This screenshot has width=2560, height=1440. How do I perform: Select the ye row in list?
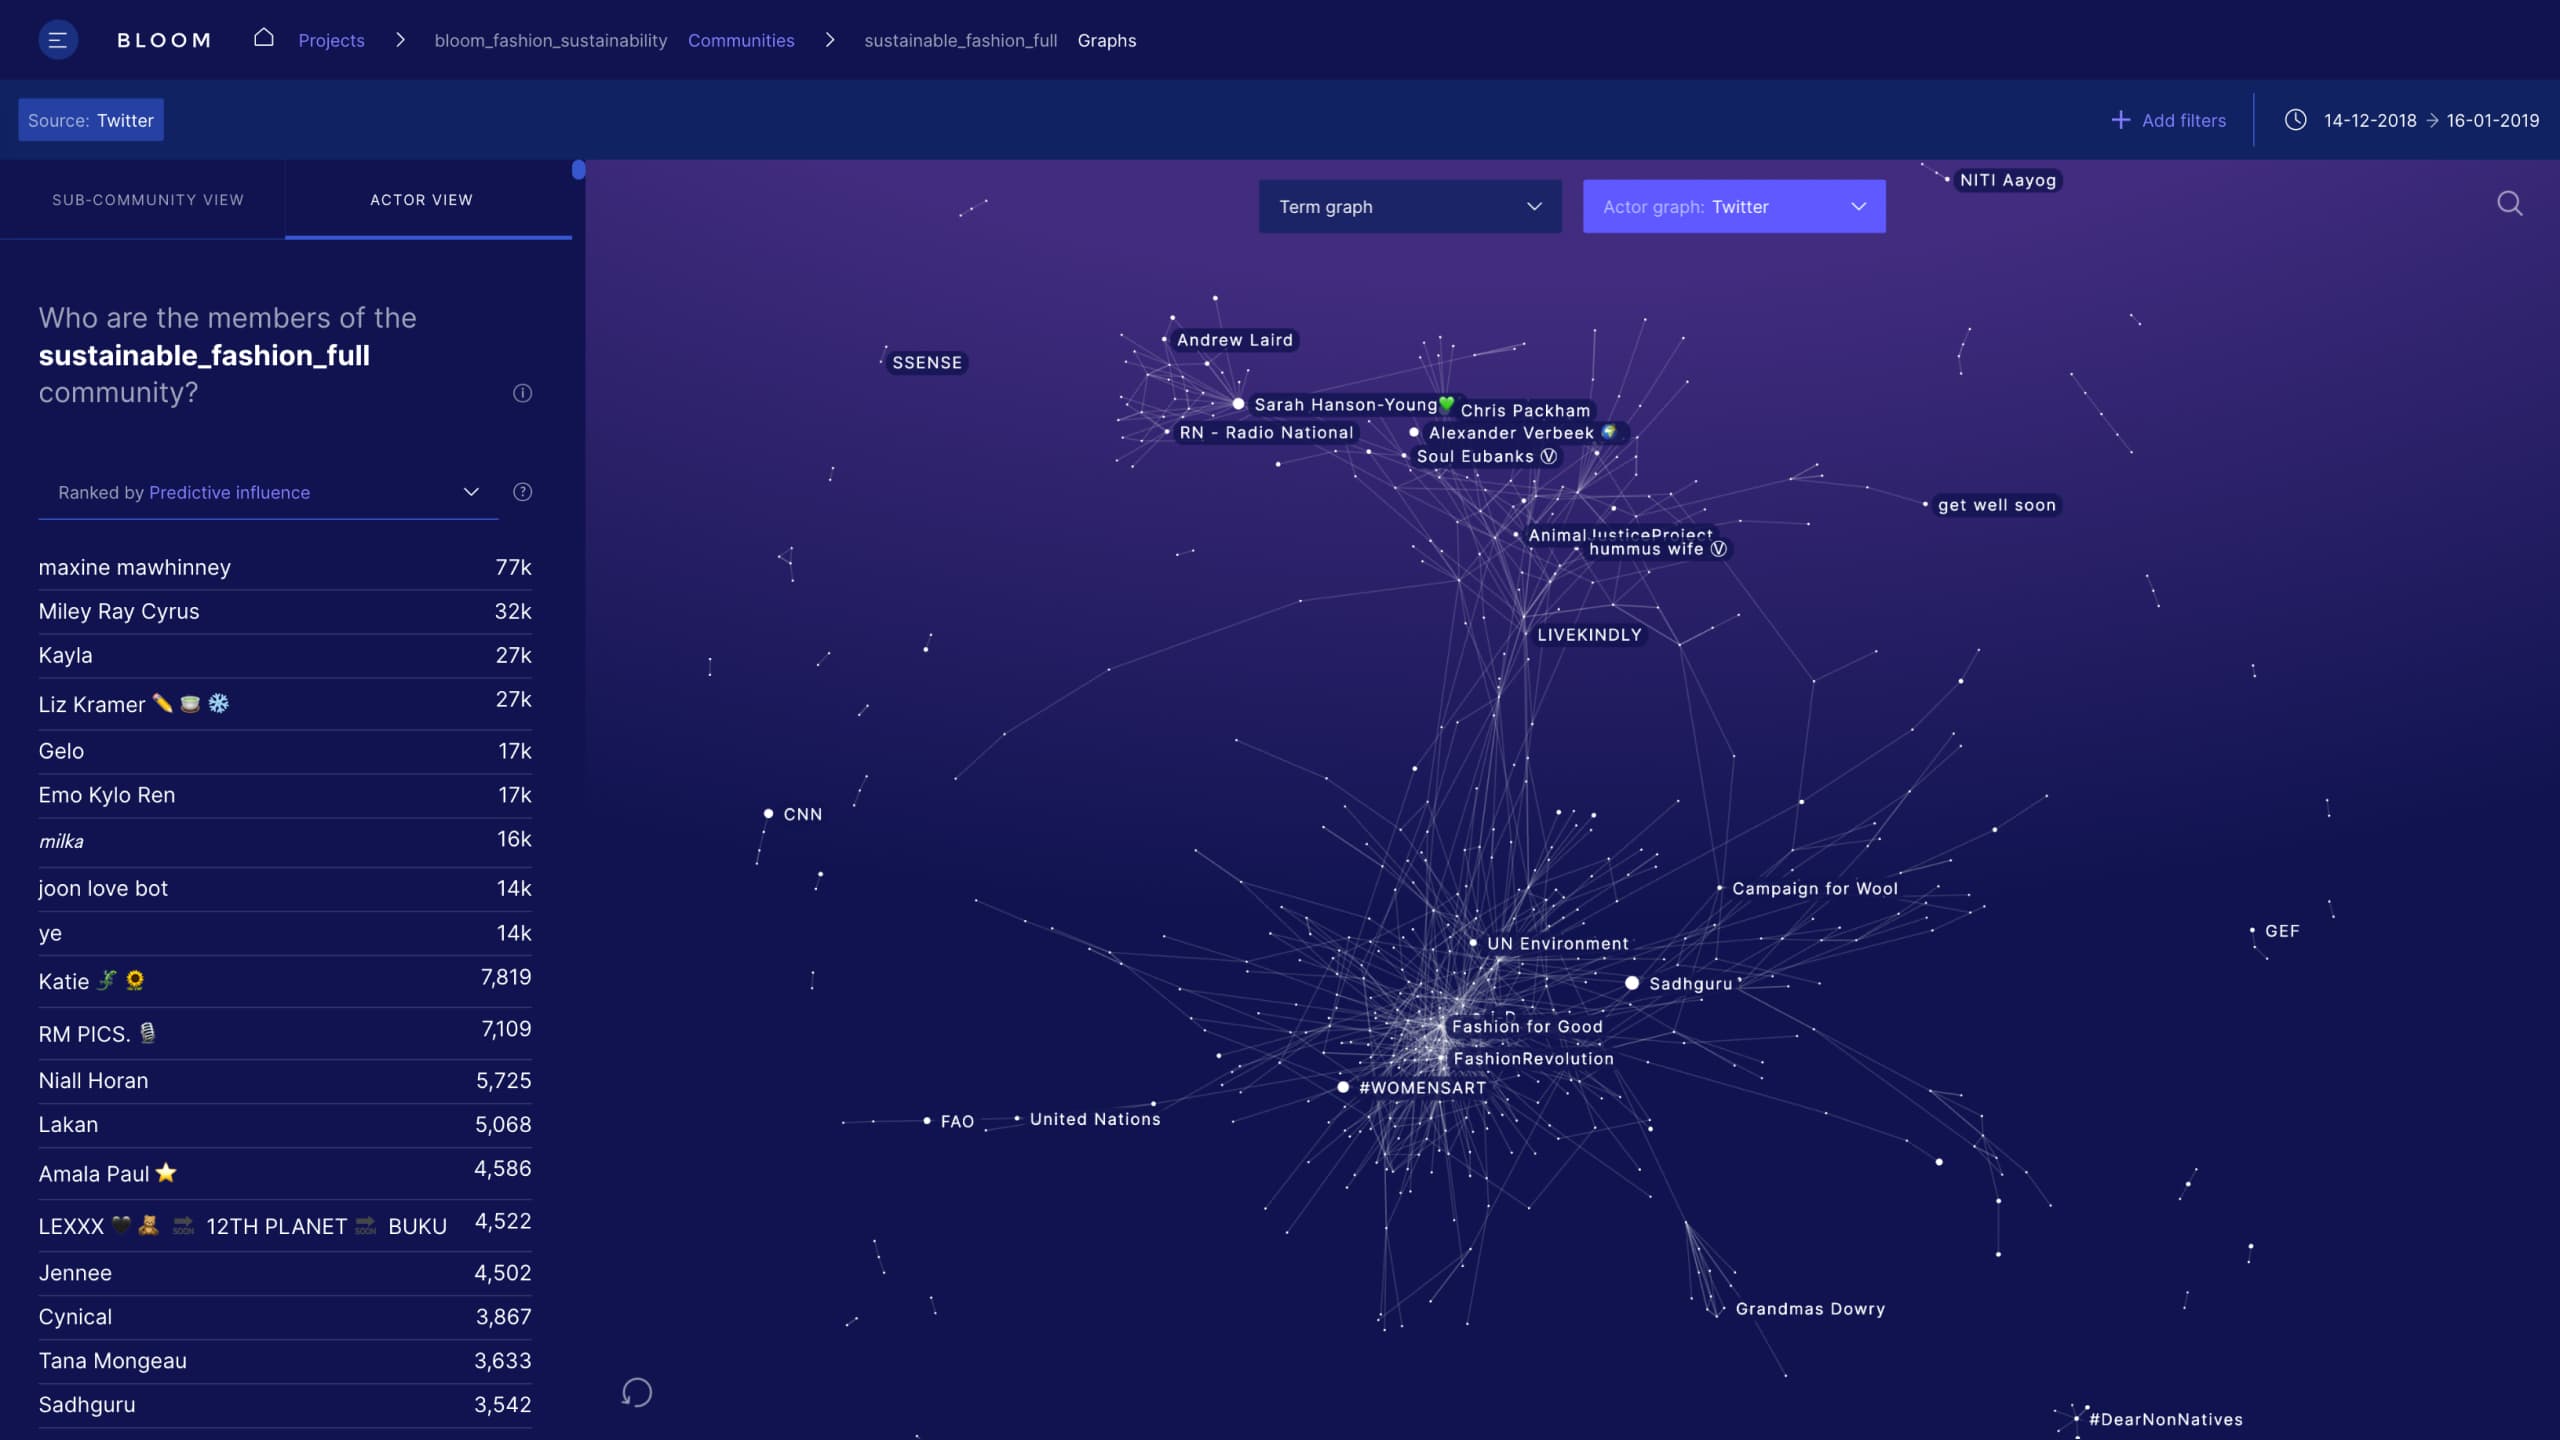(285, 933)
